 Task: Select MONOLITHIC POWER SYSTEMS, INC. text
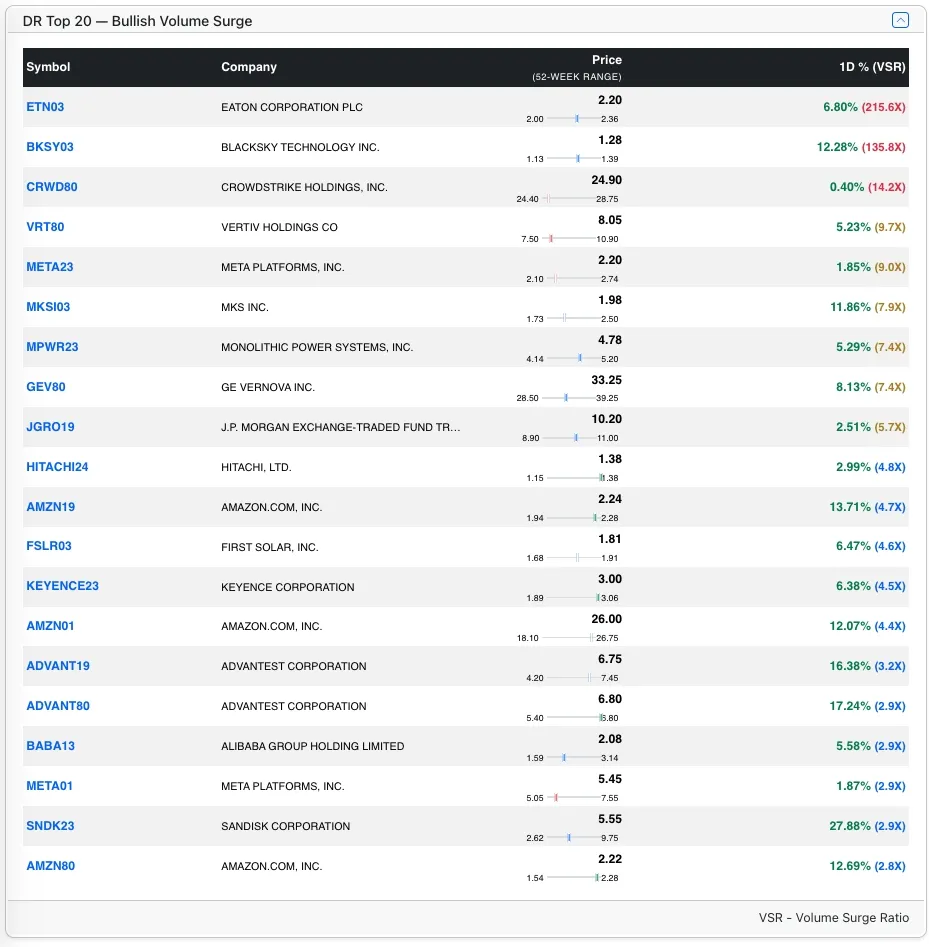click(x=317, y=347)
